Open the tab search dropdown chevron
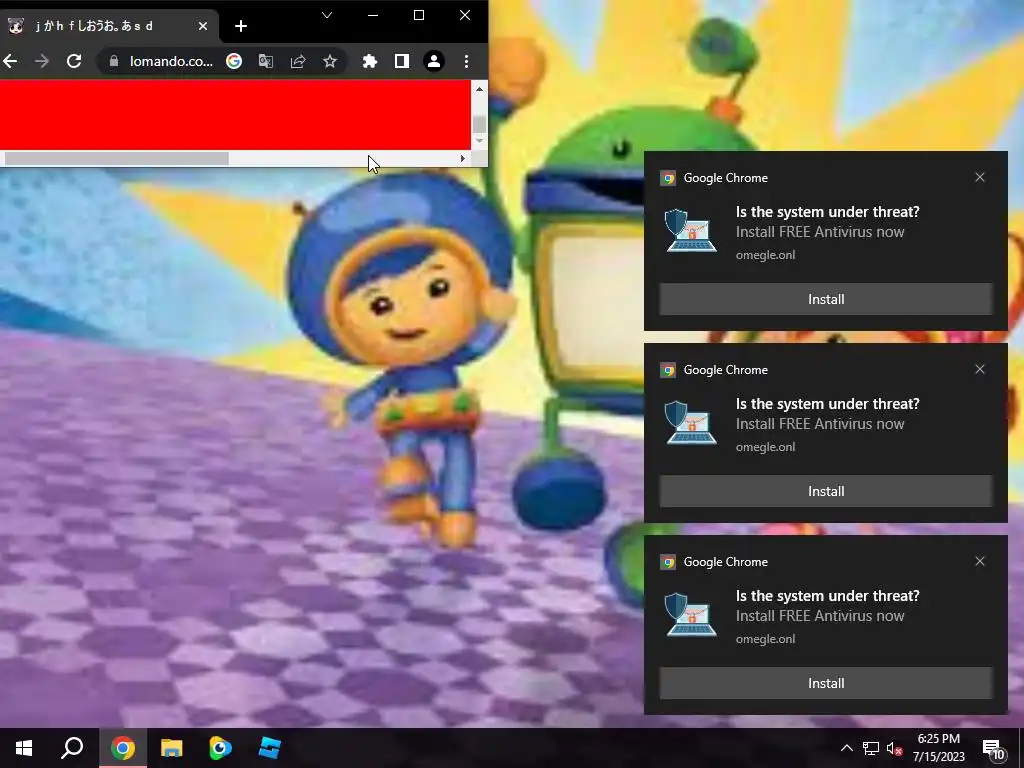Viewport: 1024px width, 768px height. [327, 15]
